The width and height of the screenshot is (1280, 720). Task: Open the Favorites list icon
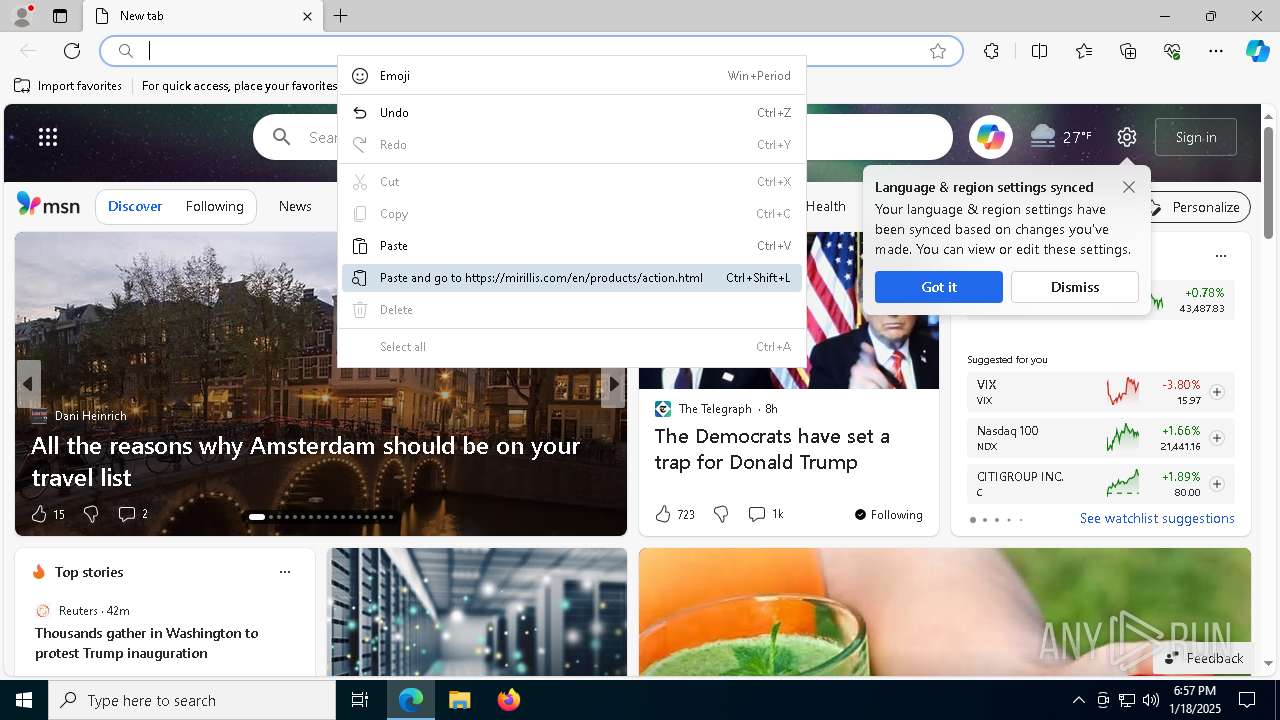tap(1084, 51)
